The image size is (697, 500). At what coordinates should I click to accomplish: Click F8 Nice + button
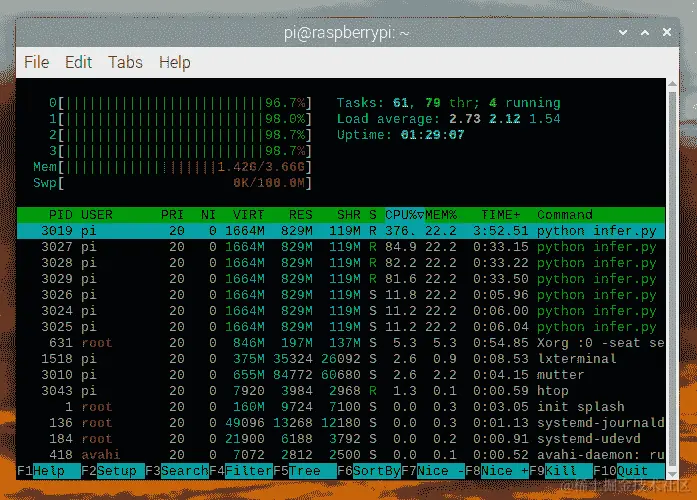click(497, 471)
